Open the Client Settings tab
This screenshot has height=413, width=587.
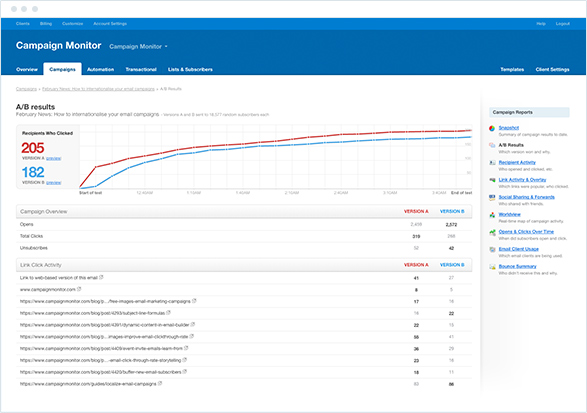(x=552, y=69)
